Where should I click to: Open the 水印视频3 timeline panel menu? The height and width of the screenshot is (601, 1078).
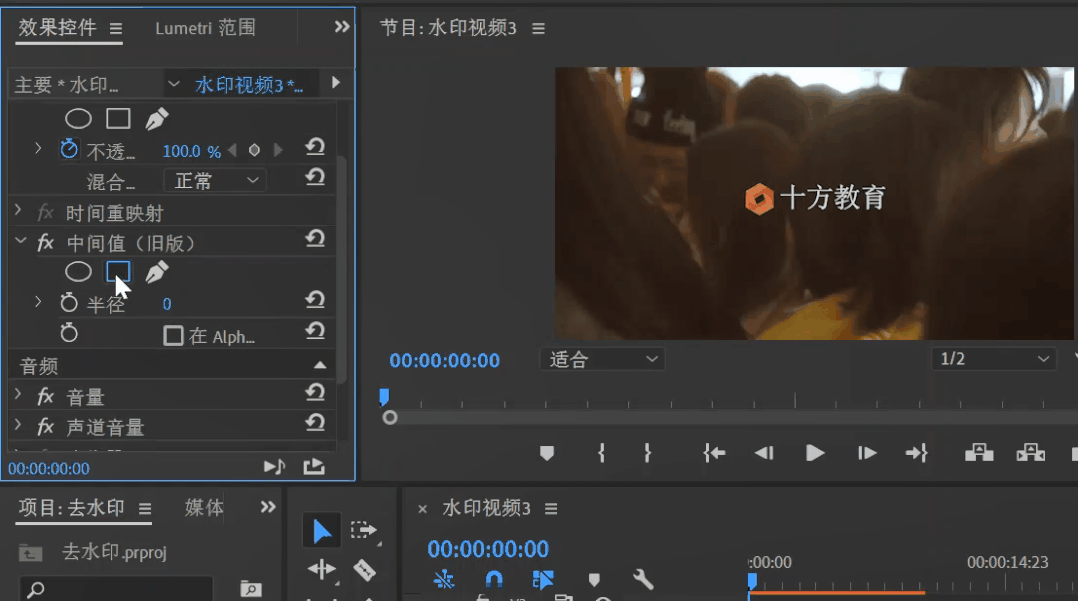[x=551, y=509]
